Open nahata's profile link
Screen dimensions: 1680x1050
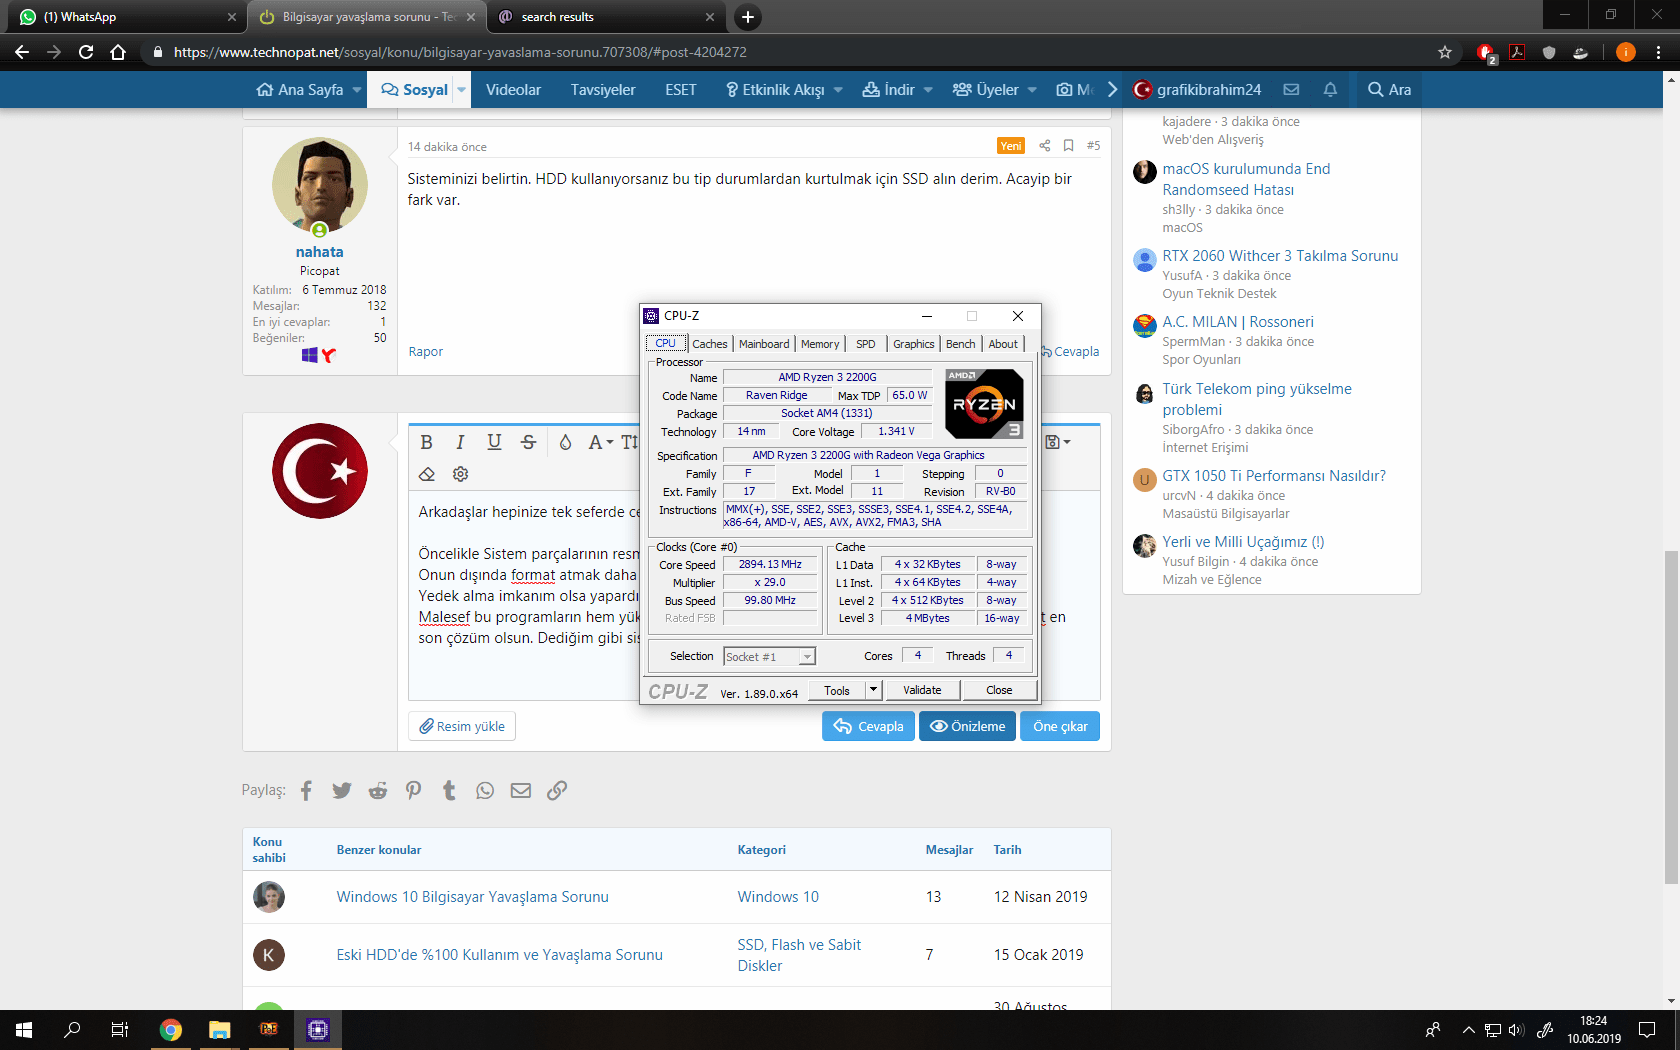320,252
